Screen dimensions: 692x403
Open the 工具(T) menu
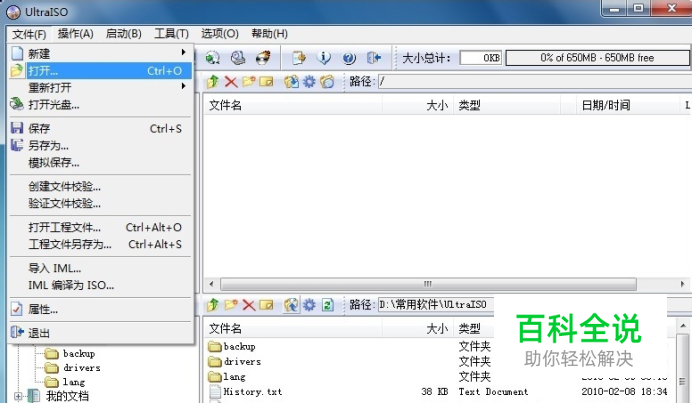(171, 34)
